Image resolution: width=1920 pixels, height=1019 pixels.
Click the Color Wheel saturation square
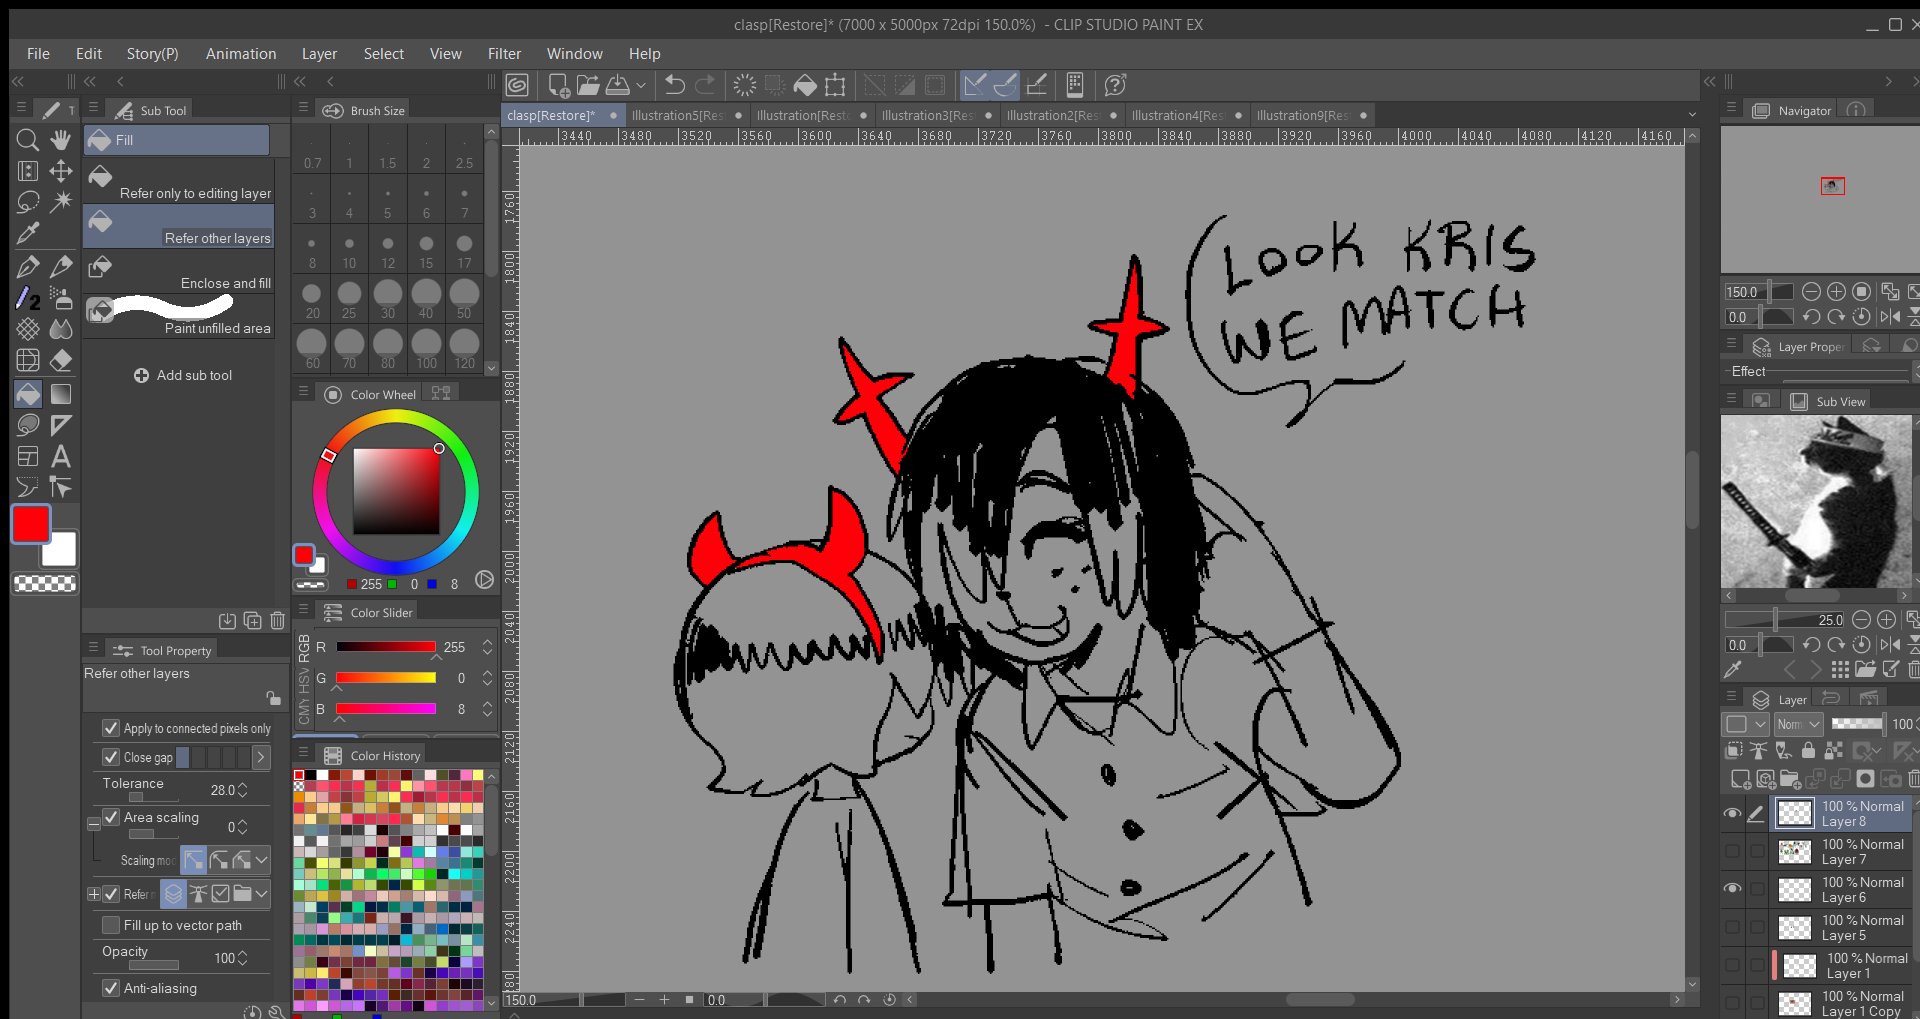pyautogui.click(x=396, y=491)
